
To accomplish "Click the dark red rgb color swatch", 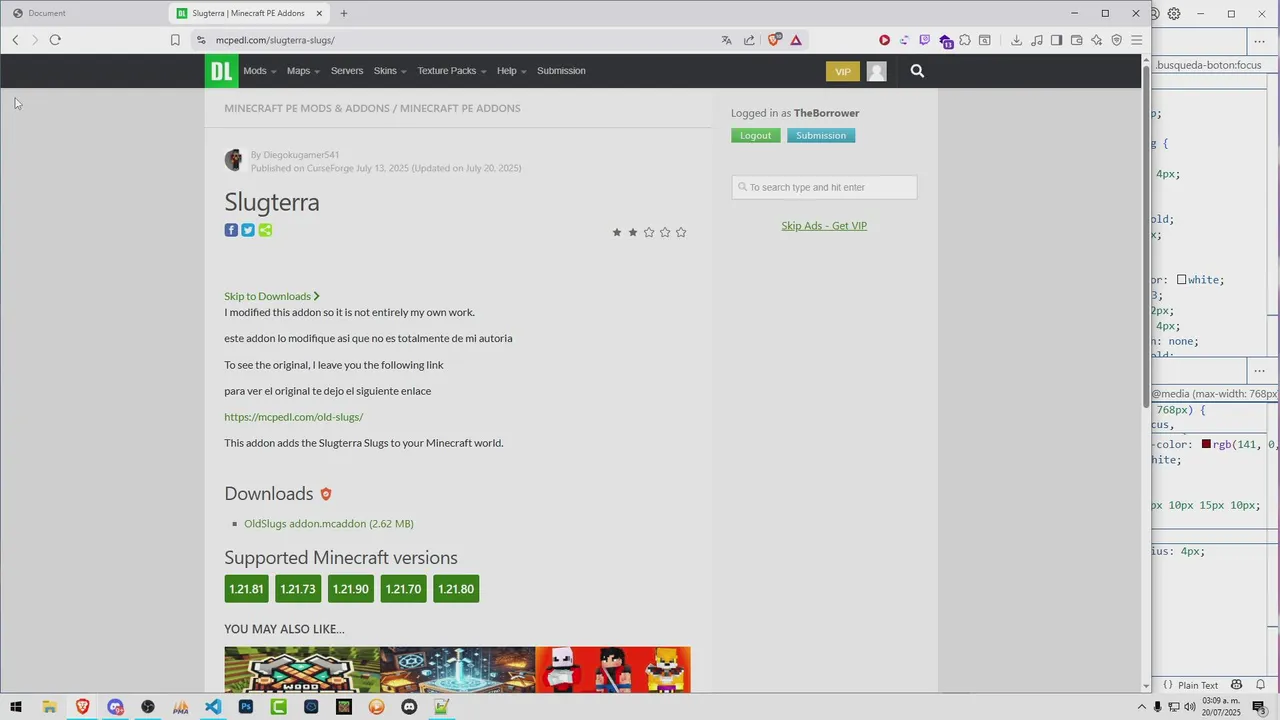I will [1206, 444].
